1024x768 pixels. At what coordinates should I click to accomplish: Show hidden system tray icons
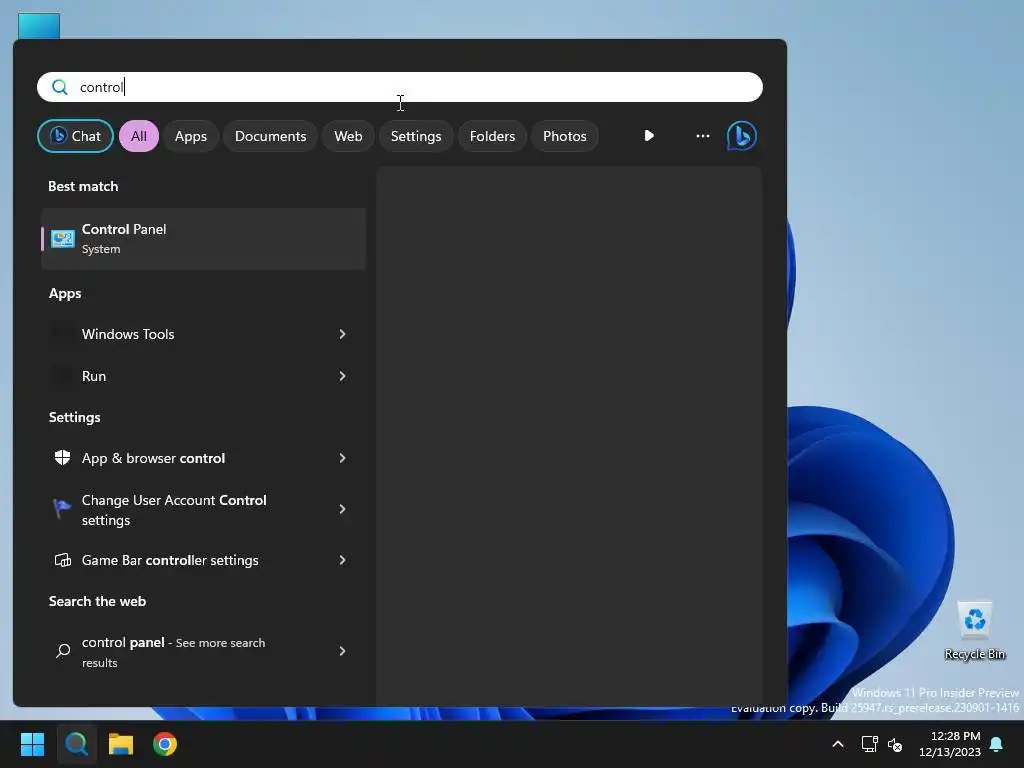(x=838, y=744)
